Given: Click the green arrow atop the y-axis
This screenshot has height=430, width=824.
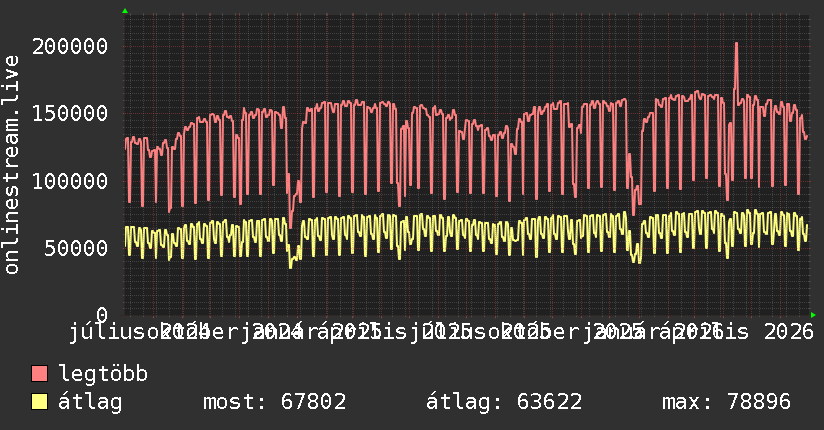Looking at the screenshot, I should (125, 11).
